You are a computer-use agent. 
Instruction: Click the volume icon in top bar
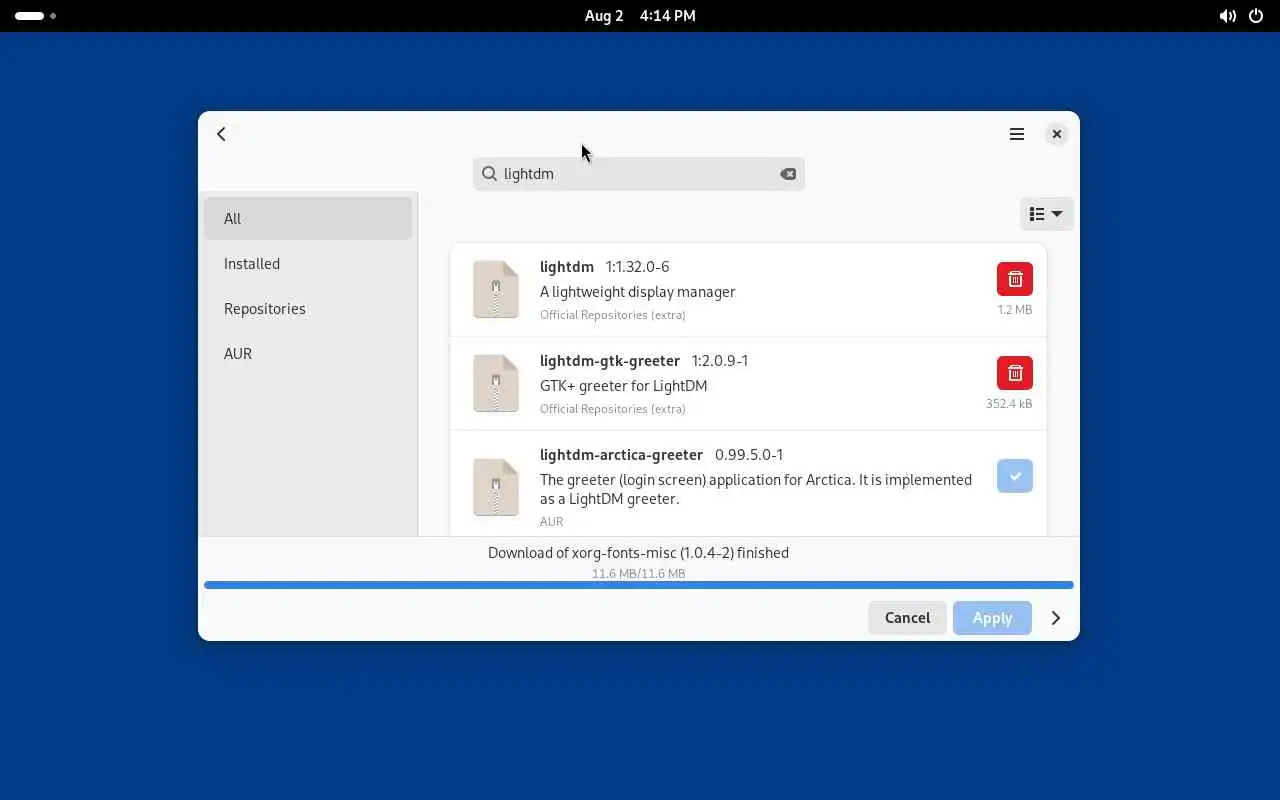coord(1227,16)
